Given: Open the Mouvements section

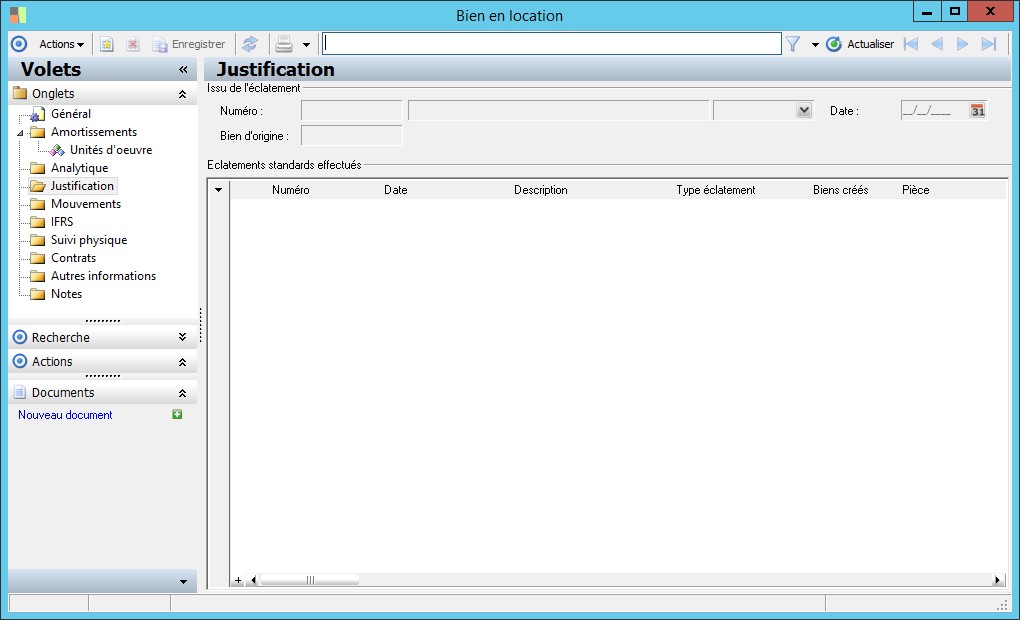Looking at the screenshot, I should coord(86,204).
